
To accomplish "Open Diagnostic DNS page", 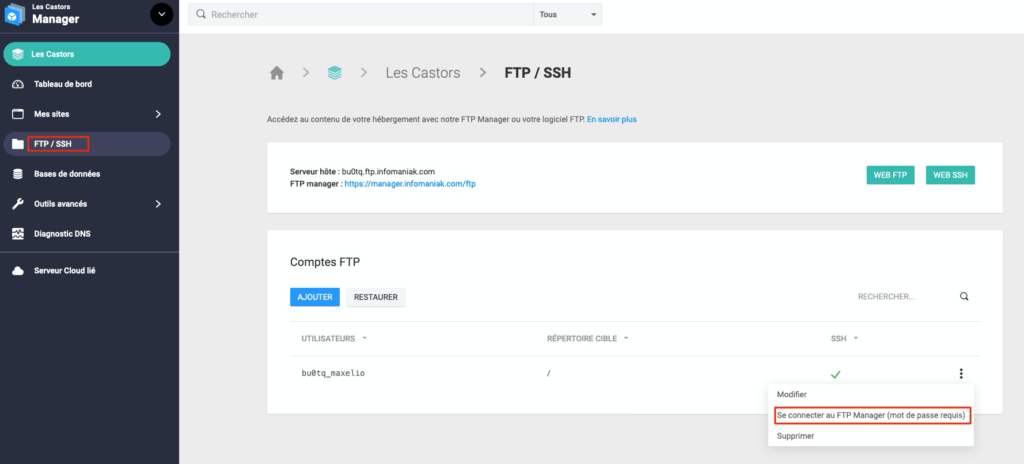I will 87,233.
